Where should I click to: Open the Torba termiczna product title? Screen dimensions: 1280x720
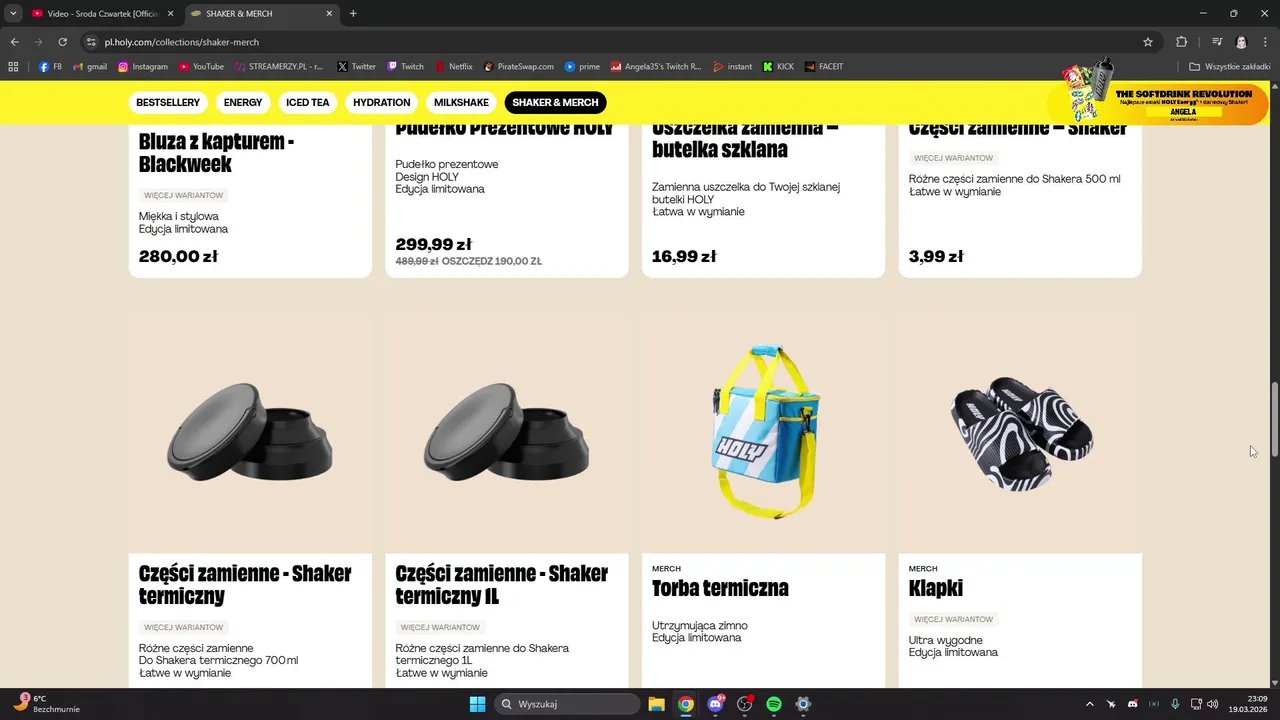pos(720,588)
